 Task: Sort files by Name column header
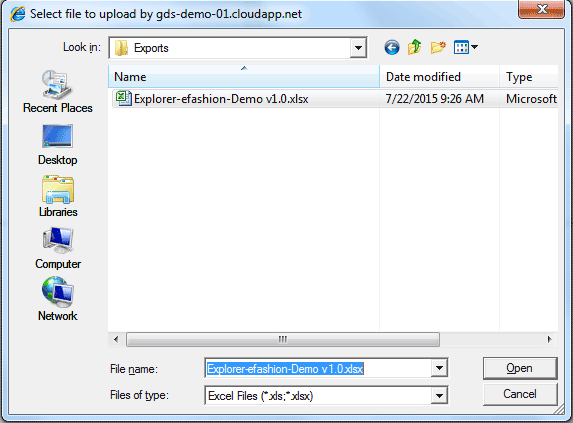point(244,77)
